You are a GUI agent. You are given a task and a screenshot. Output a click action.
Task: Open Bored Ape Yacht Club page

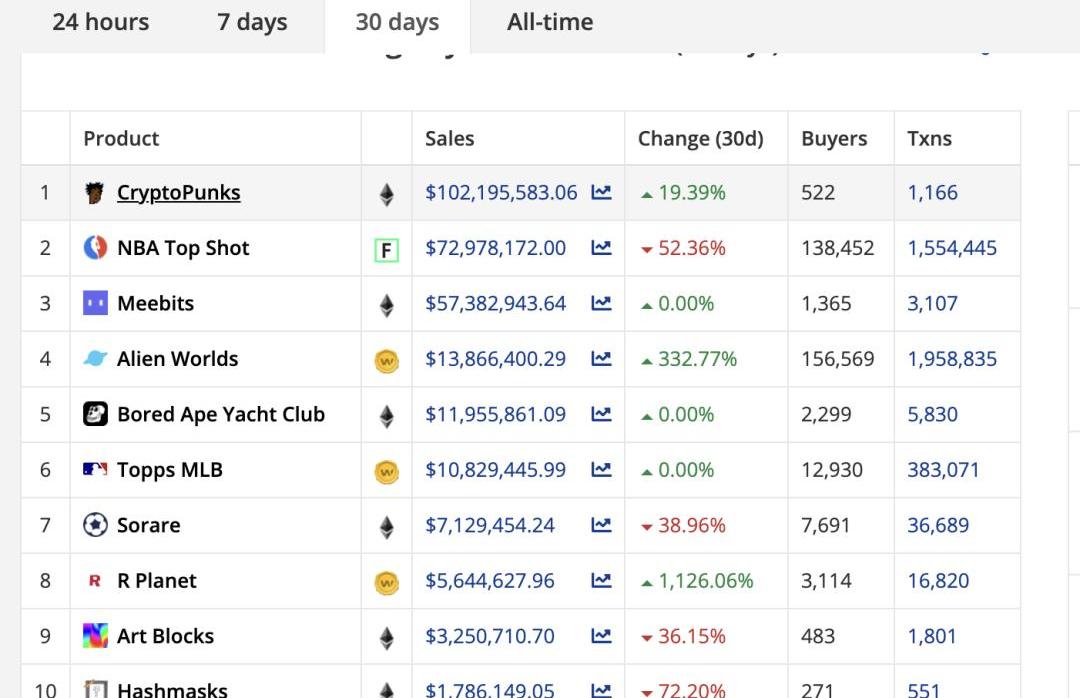(221, 414)
